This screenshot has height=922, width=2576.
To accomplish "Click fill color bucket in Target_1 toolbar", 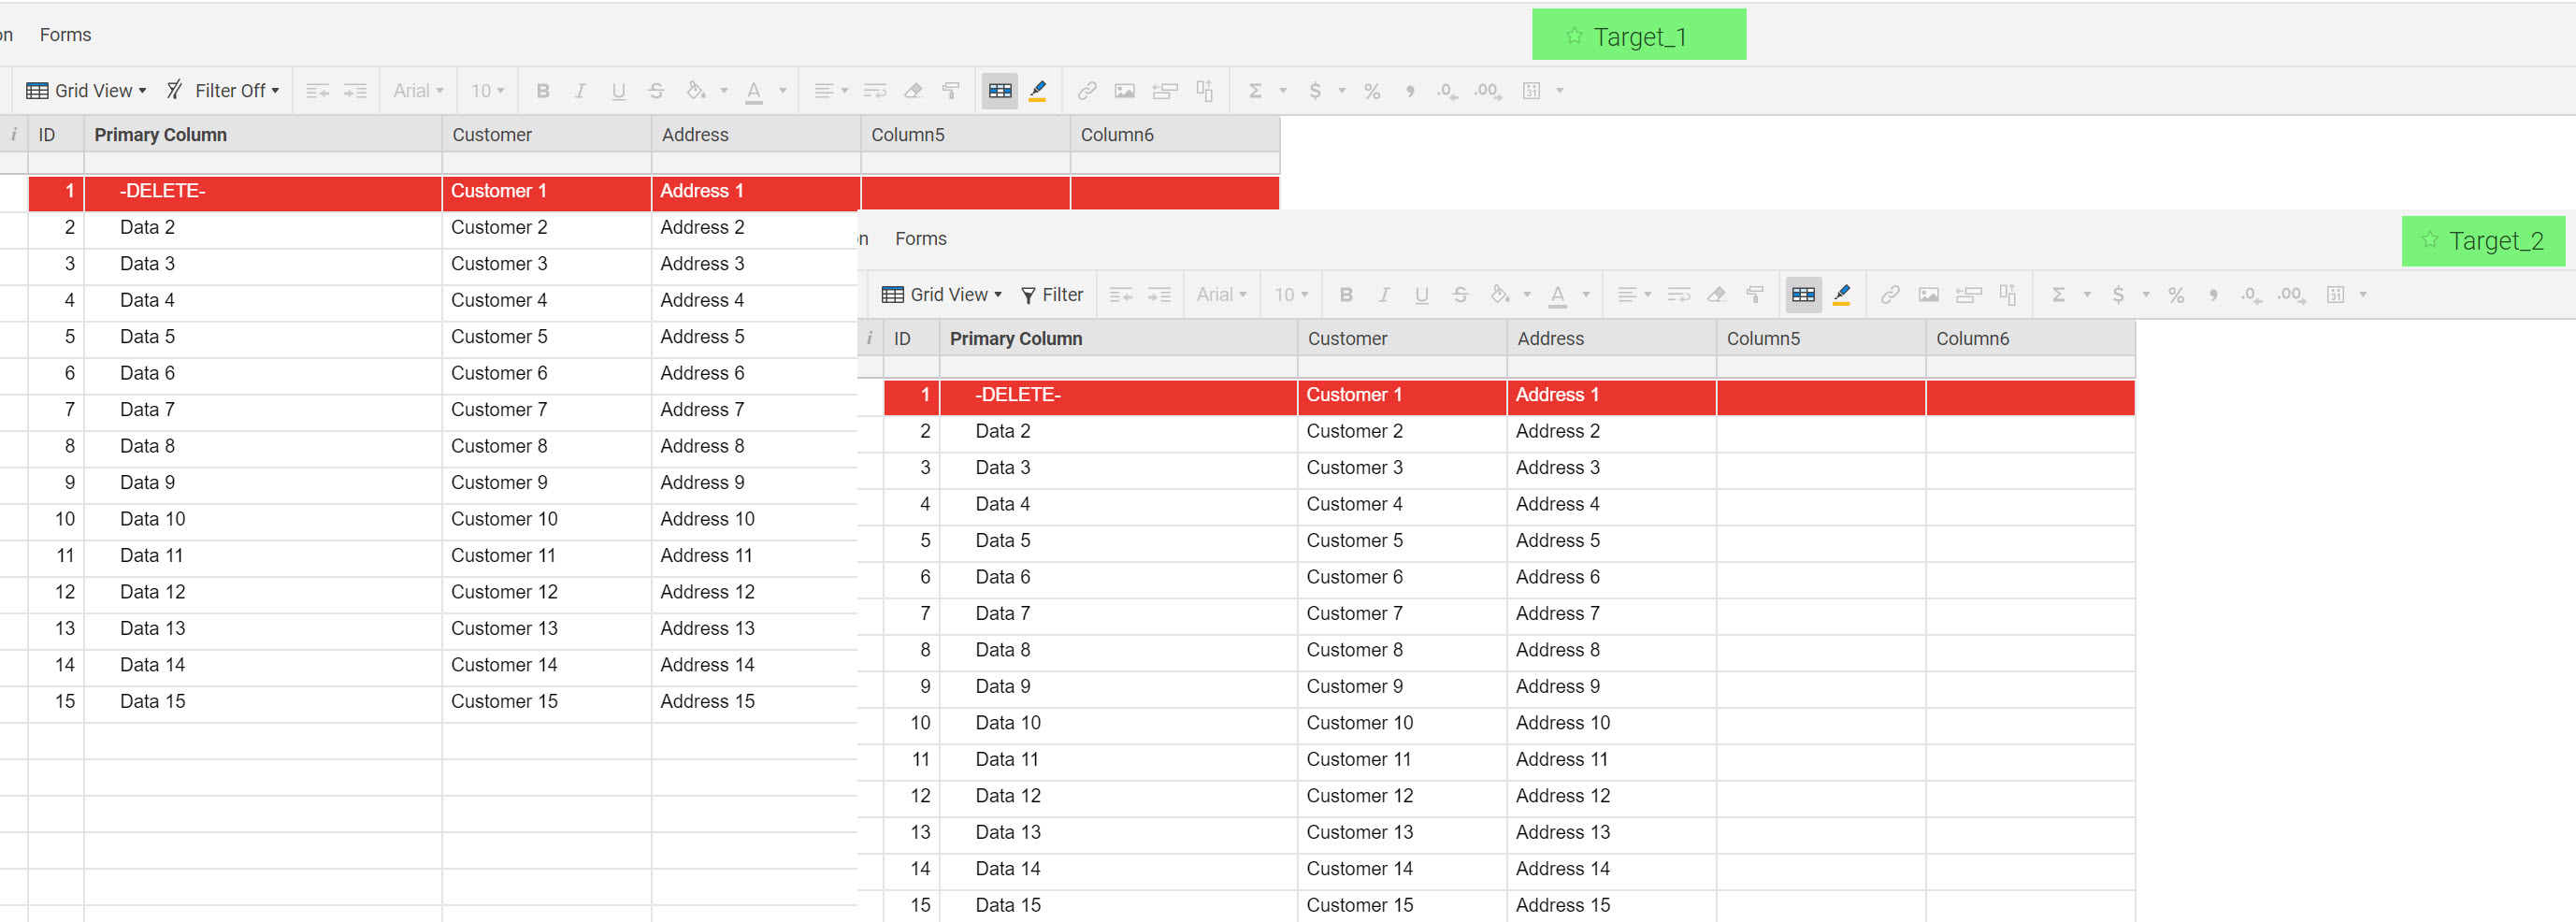I will tap(696, 91).
